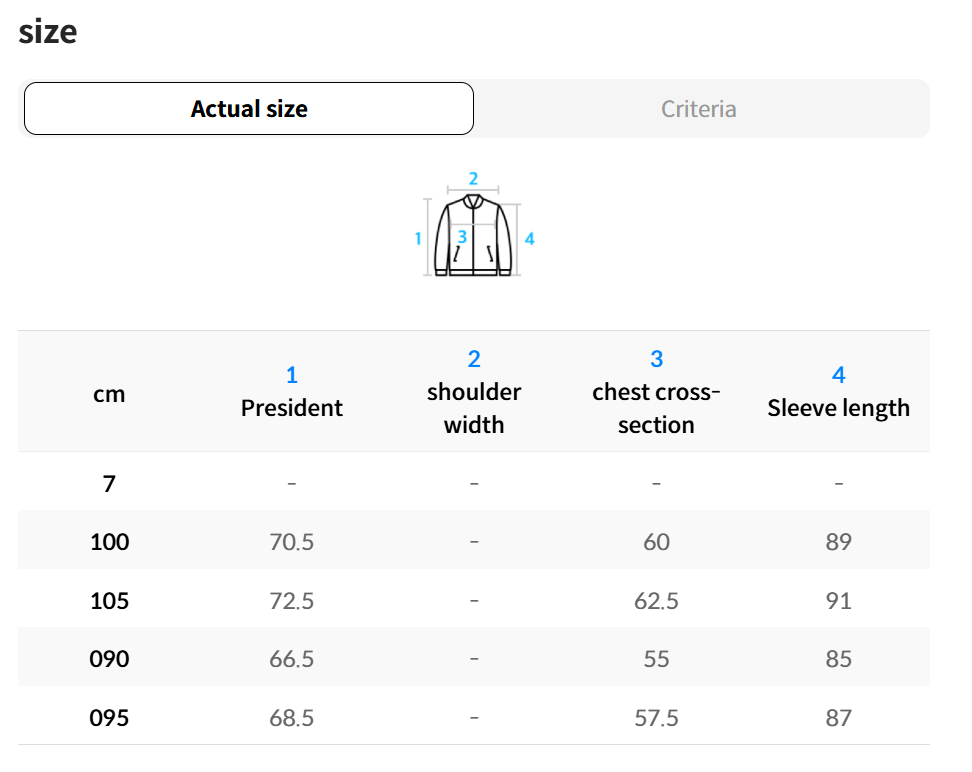Click the 62.5 chest value
Screen dimensions: 972x772
(656, 601)
